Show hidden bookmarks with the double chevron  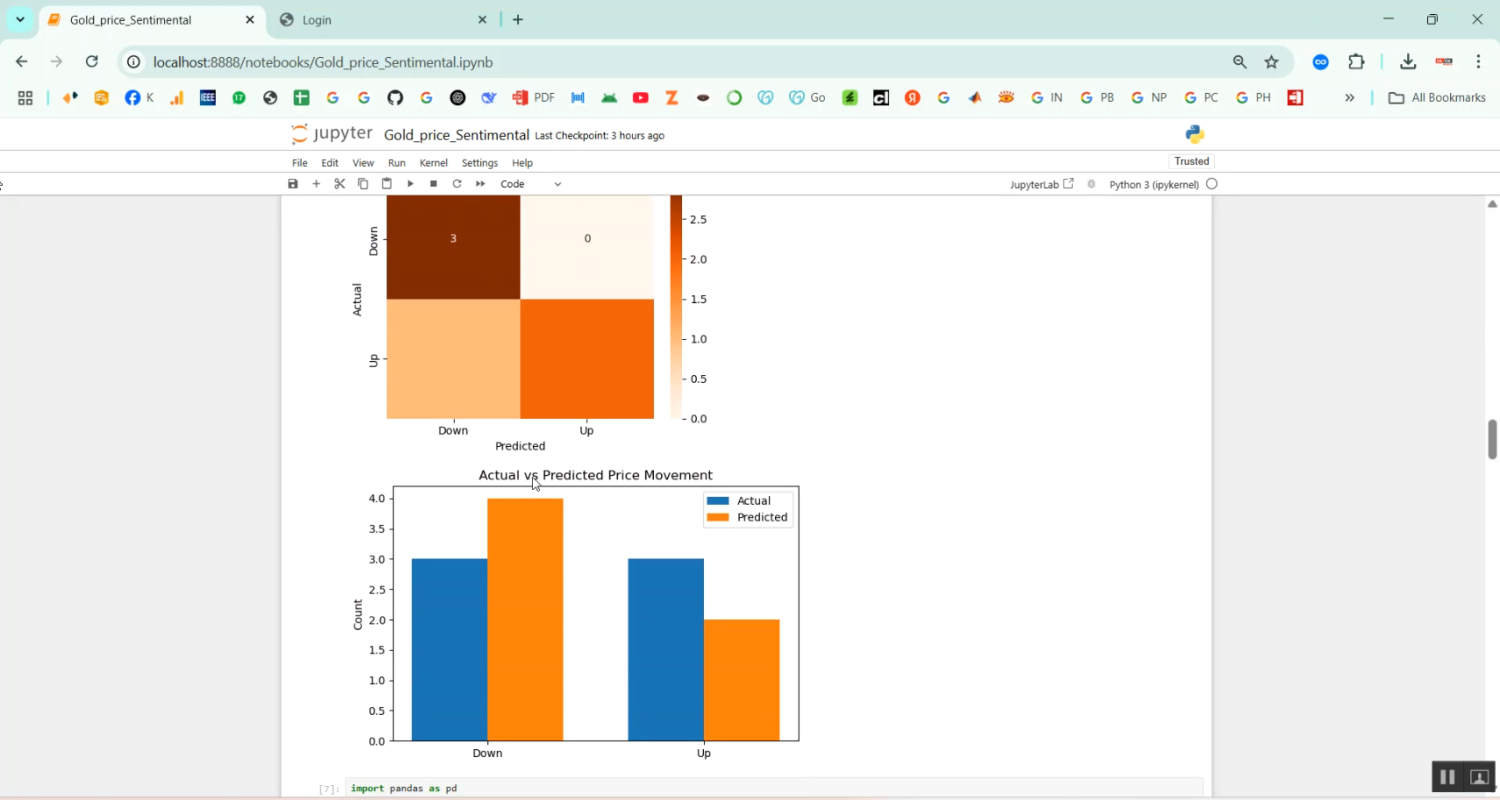tap(1349, 98)
